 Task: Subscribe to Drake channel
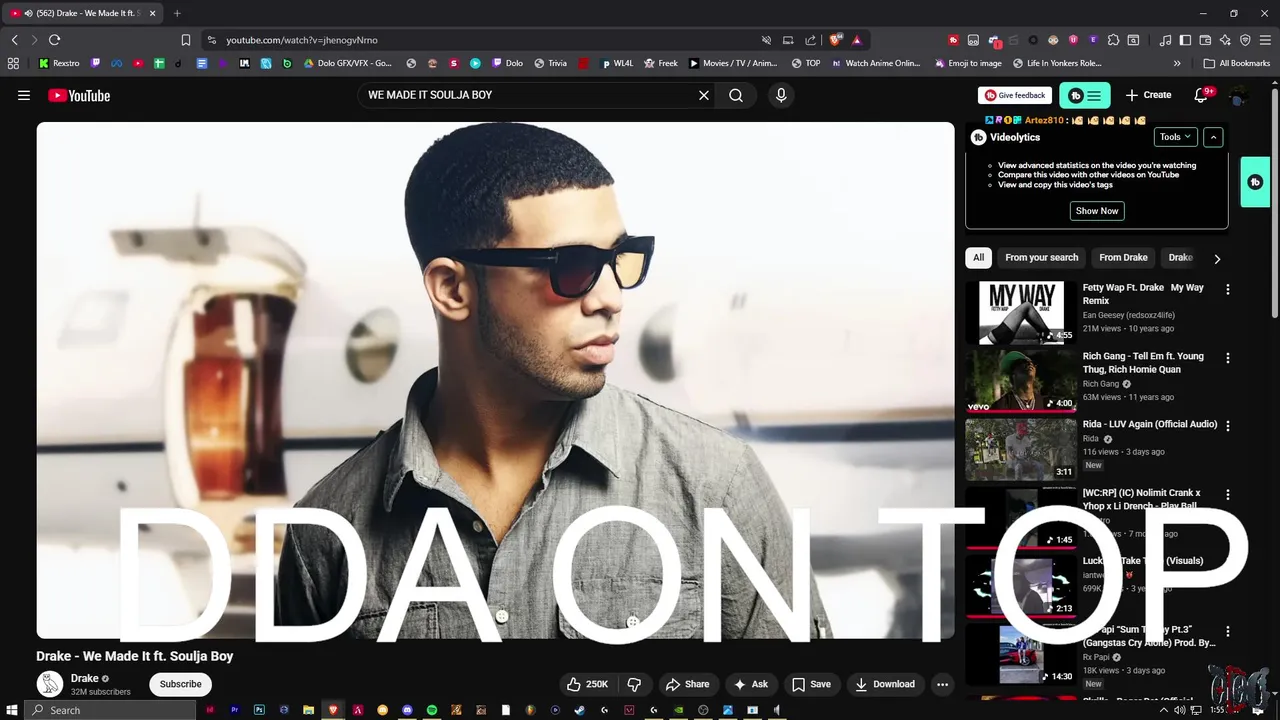tap(181, 684)
